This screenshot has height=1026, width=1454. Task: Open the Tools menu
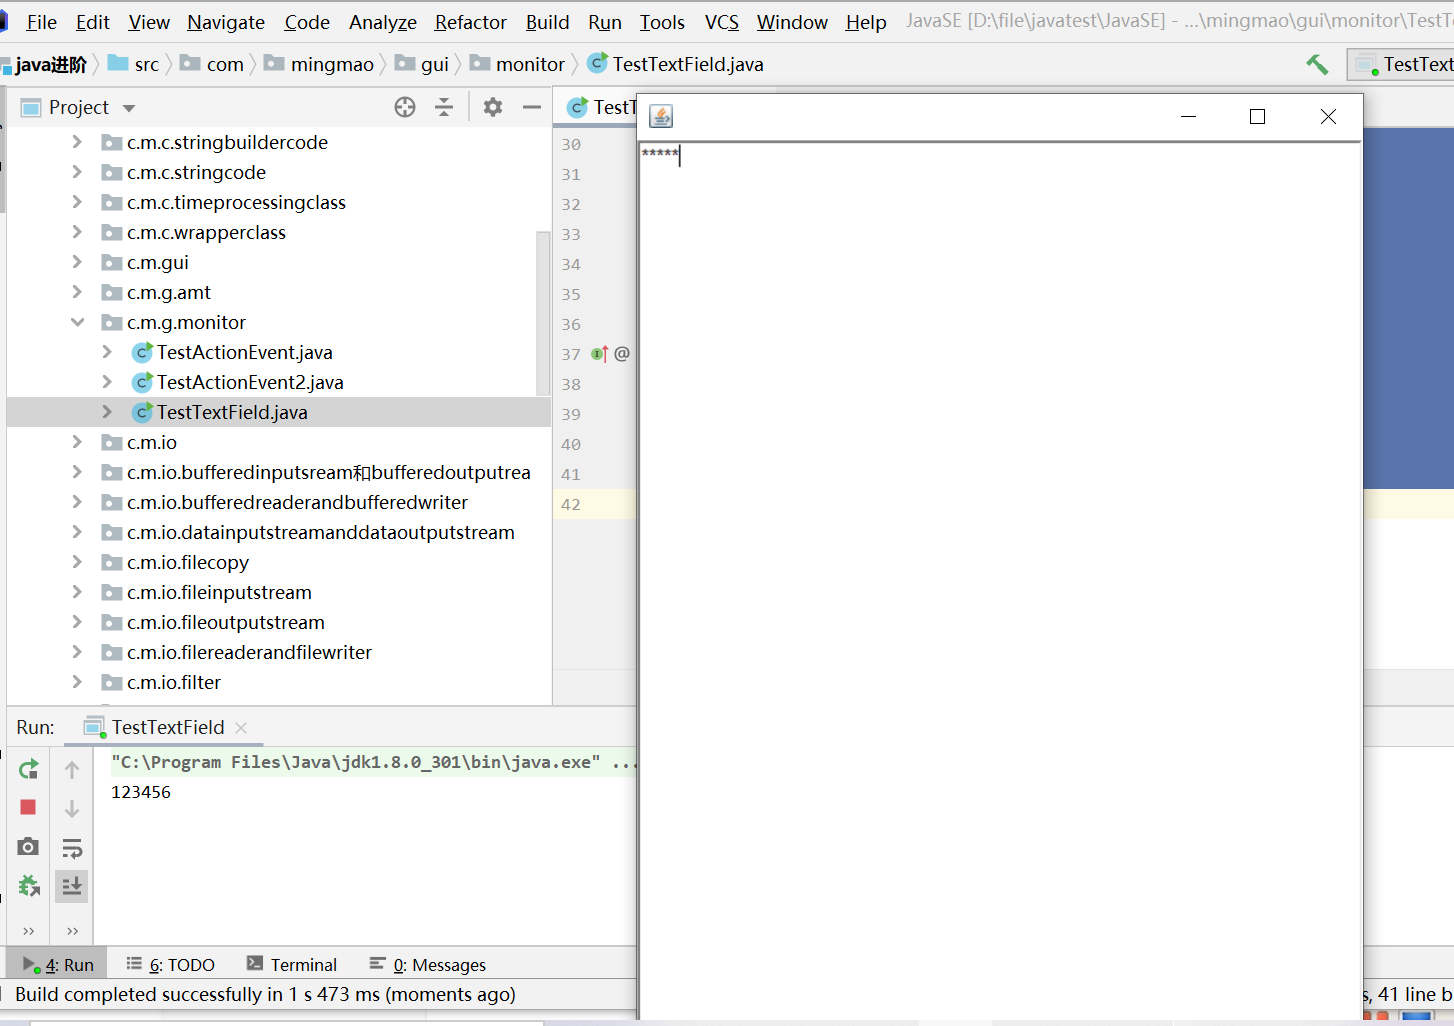point(662,22)
